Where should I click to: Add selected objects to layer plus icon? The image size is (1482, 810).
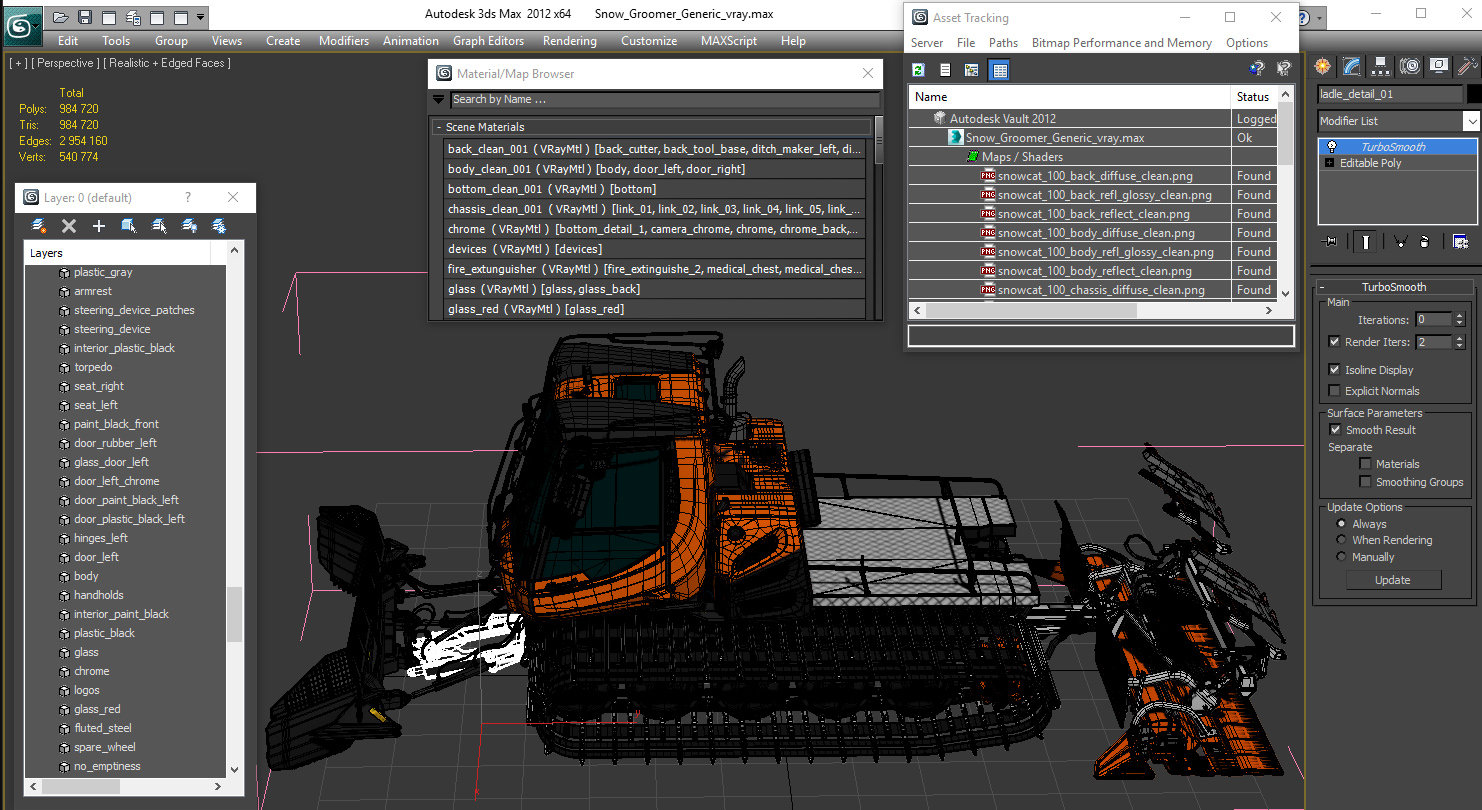coord(99,226)
